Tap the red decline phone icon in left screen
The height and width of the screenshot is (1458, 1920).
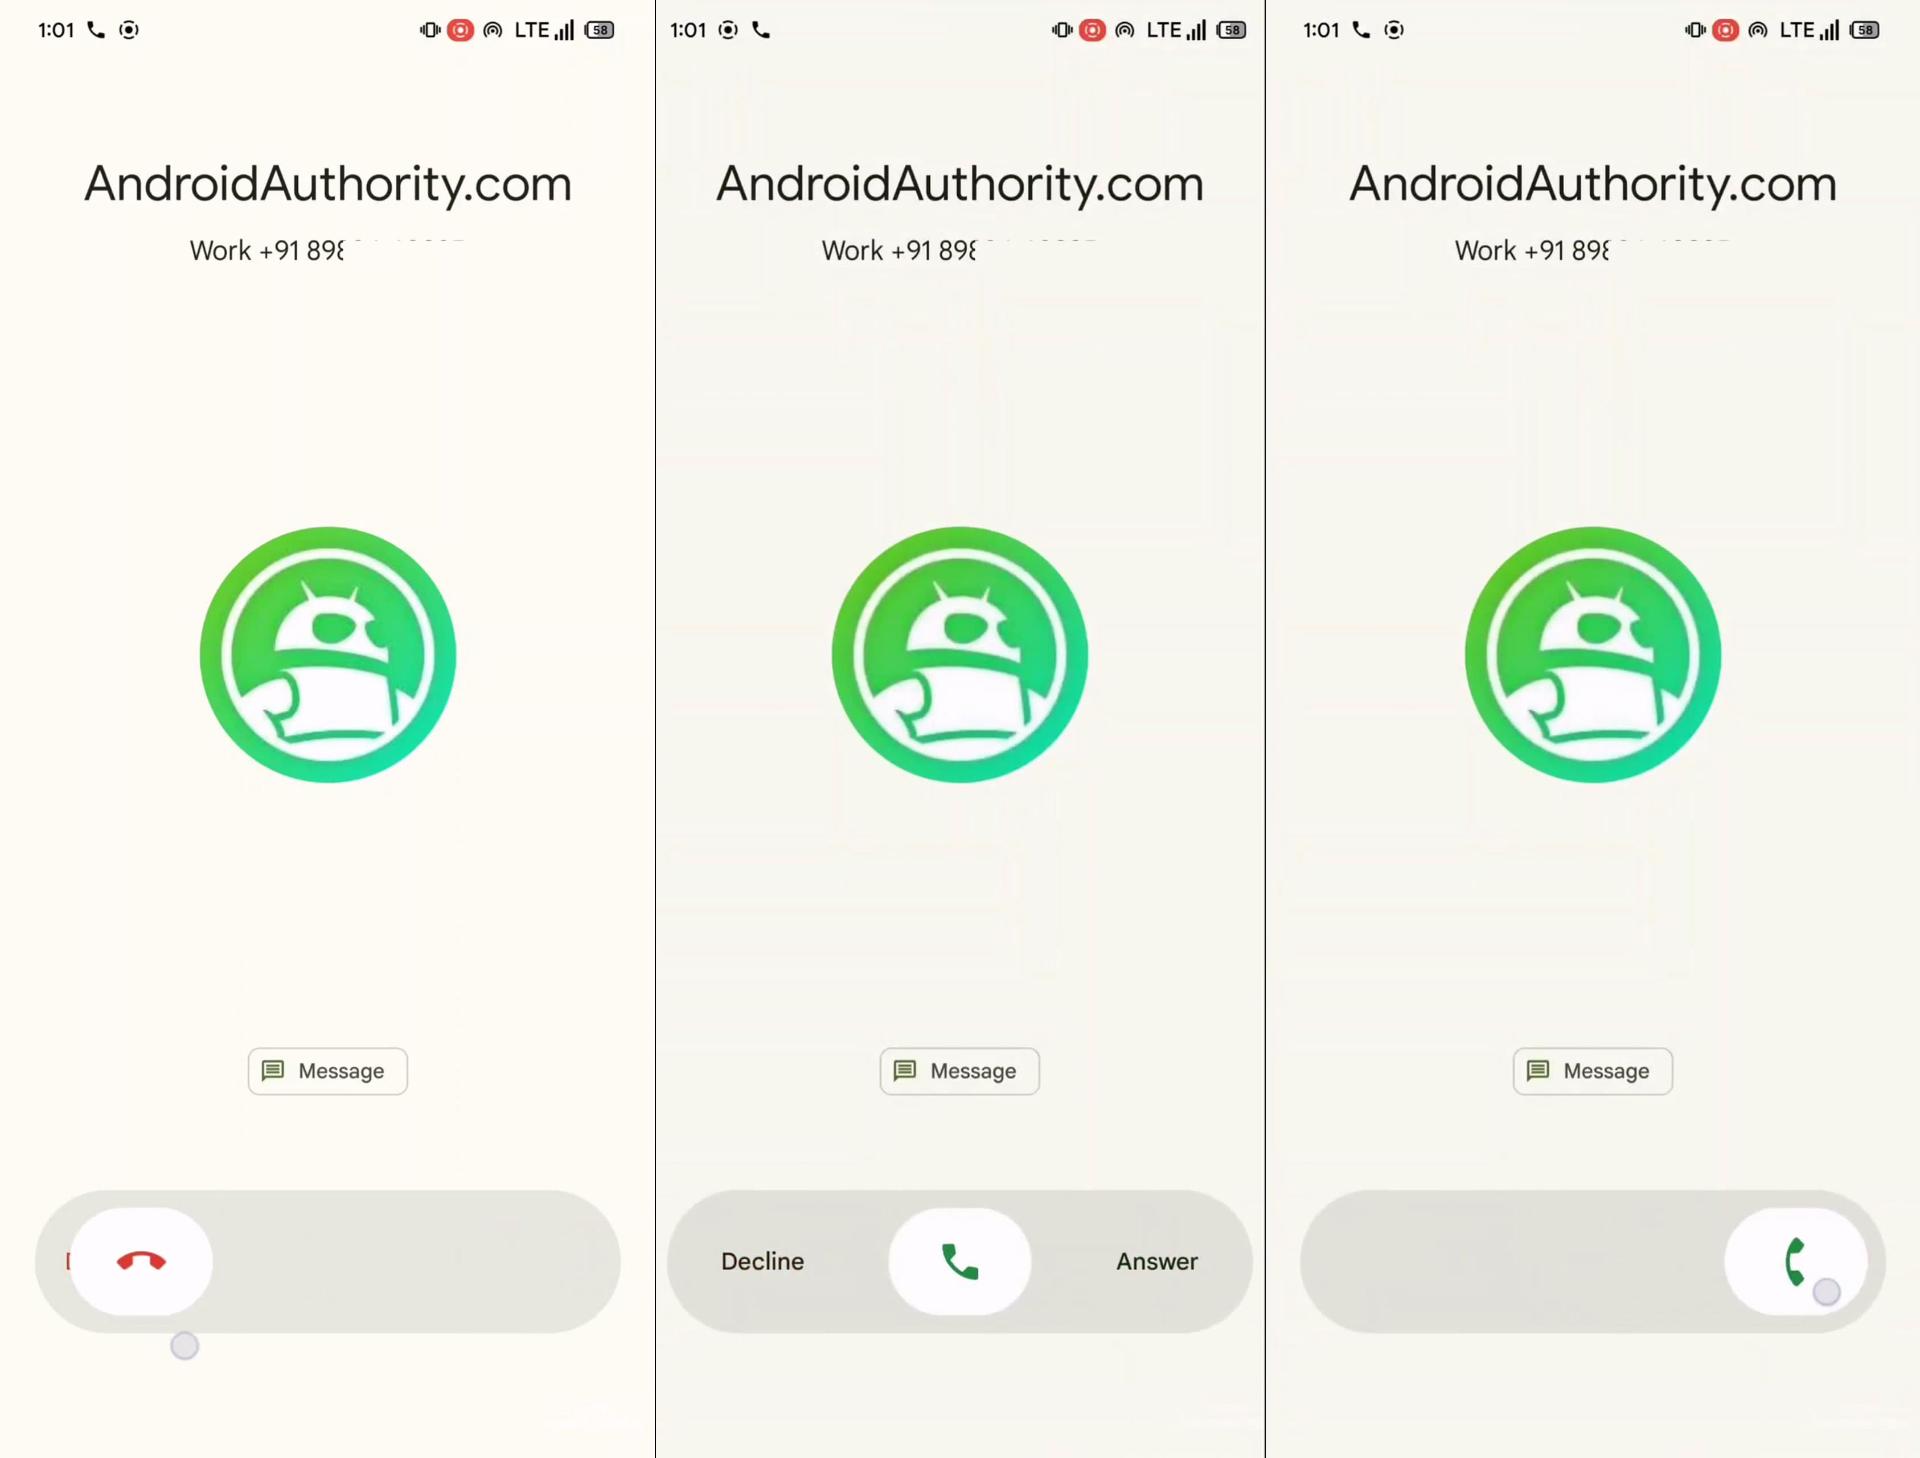click(x=141, y=1261)
